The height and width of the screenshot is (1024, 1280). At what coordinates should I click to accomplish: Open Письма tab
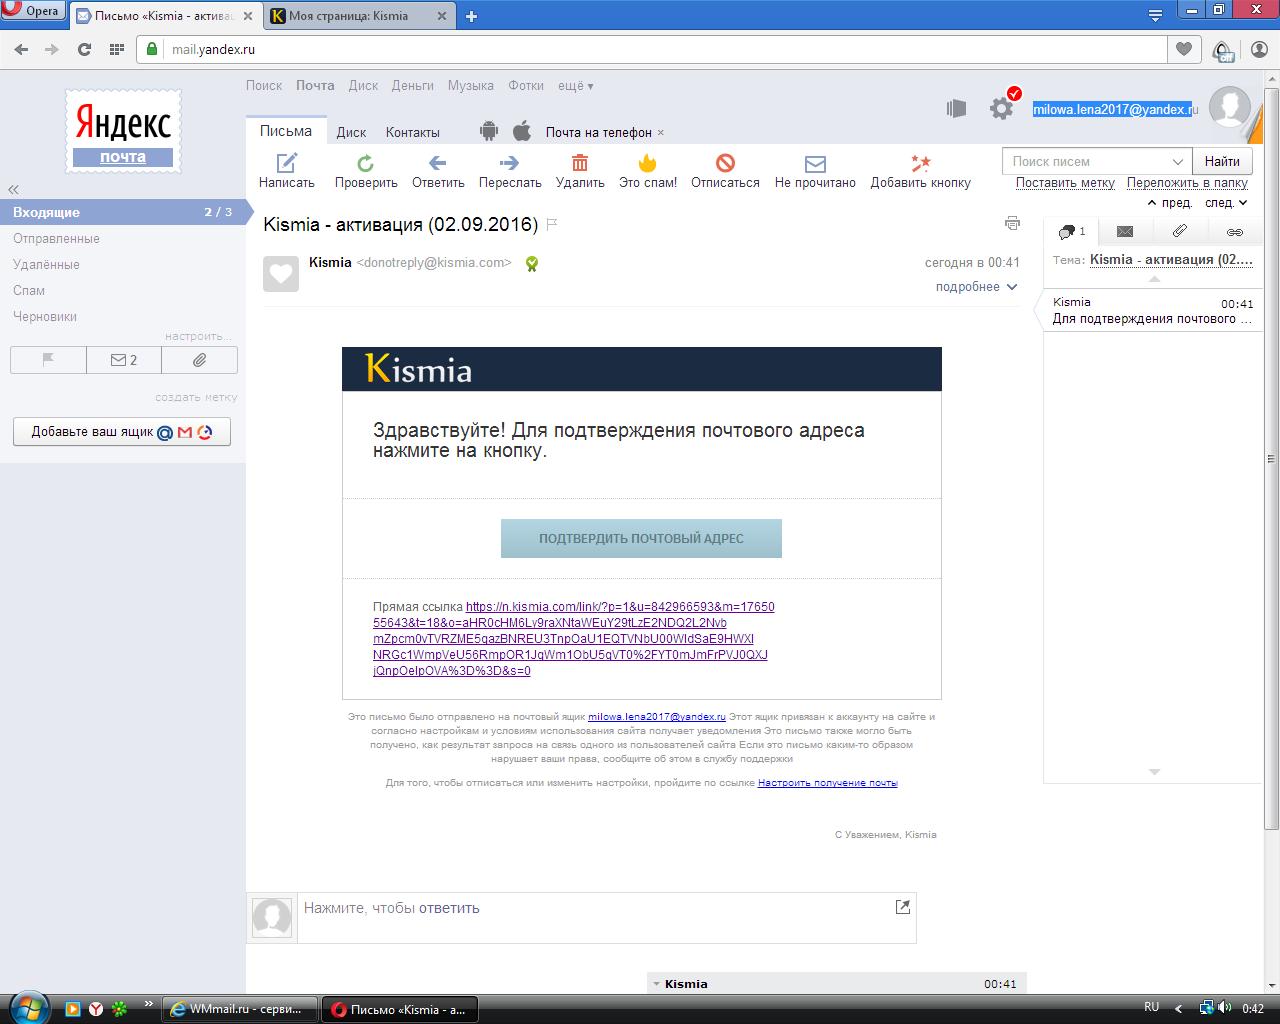[286, 131]
